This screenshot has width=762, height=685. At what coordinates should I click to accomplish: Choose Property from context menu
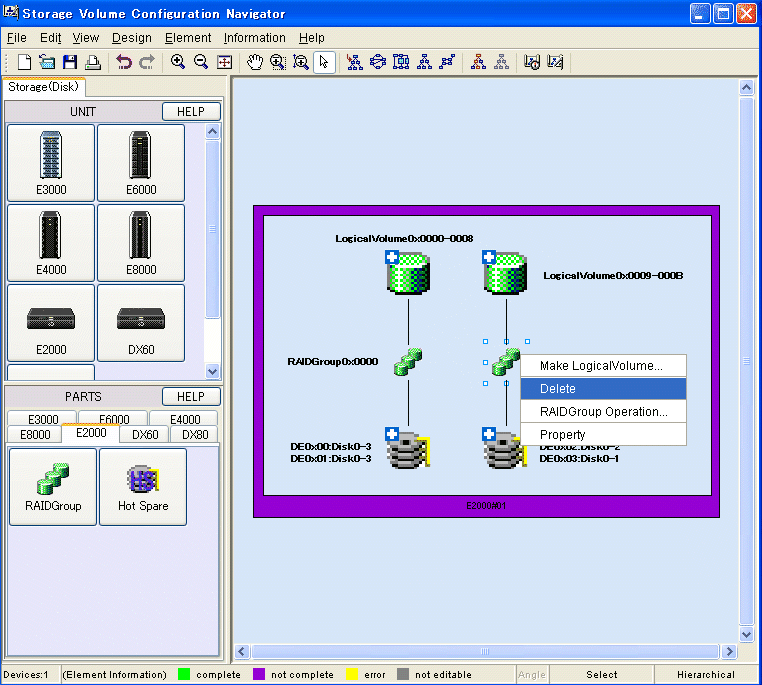tap(603, 434)
